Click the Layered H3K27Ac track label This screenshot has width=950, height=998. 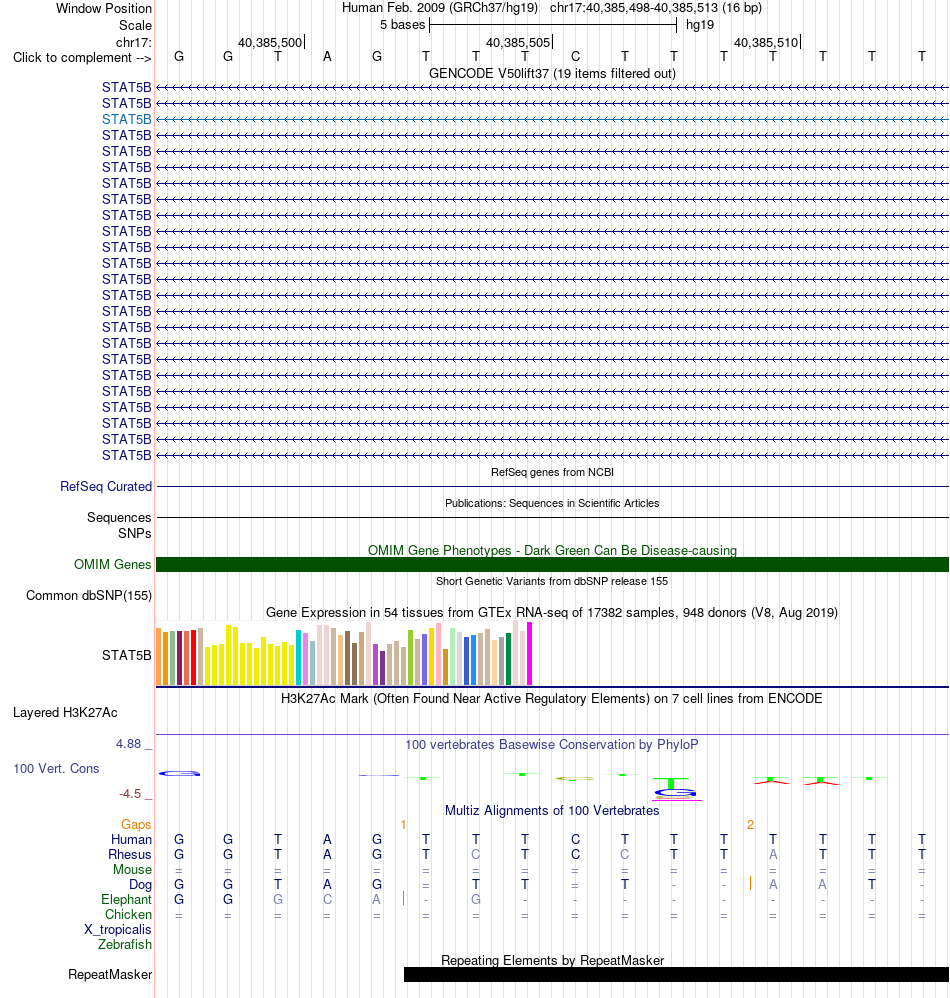[x=65, y=713]
